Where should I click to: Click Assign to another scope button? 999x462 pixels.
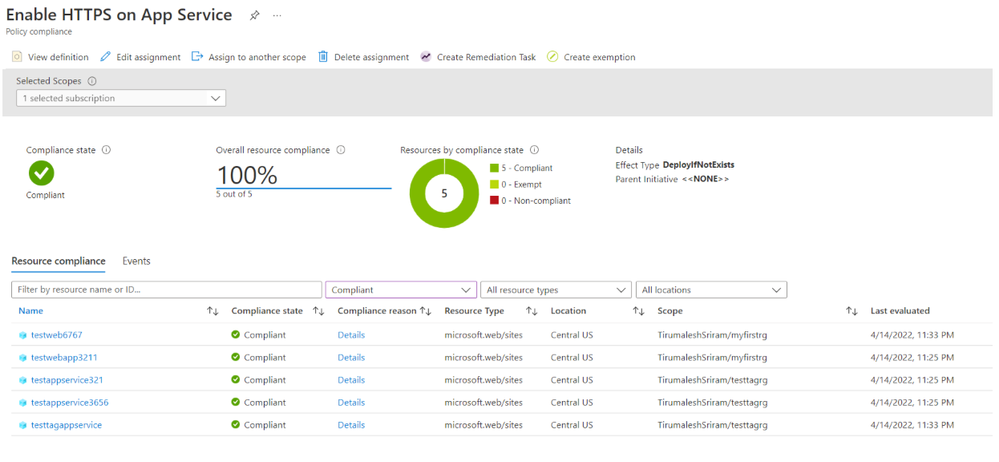click(257, 57)
